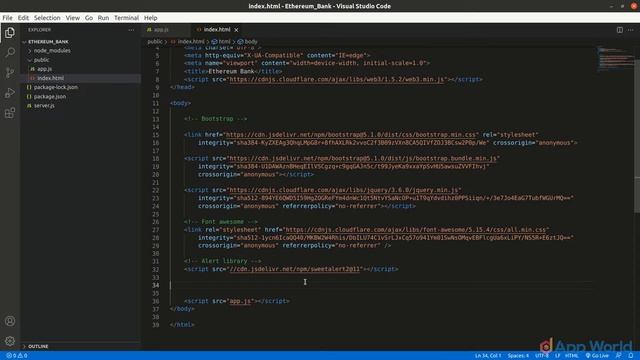Open the View menu
The width and height of the screenshot is (640, 360).
click(x=73, y=18)
